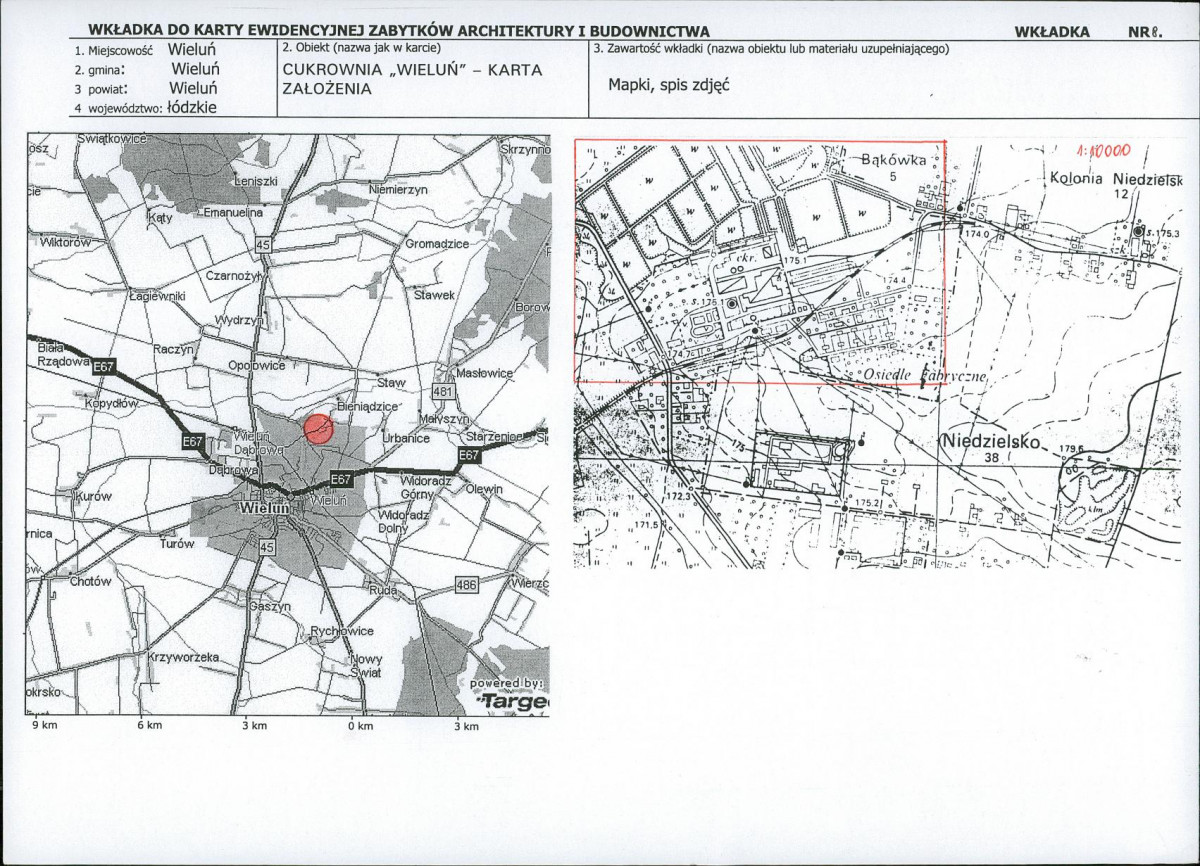Click the 'Skrzynno' label at map corner
The width and height of the screenshot is (1200, 866).
[x=524, y=149]
